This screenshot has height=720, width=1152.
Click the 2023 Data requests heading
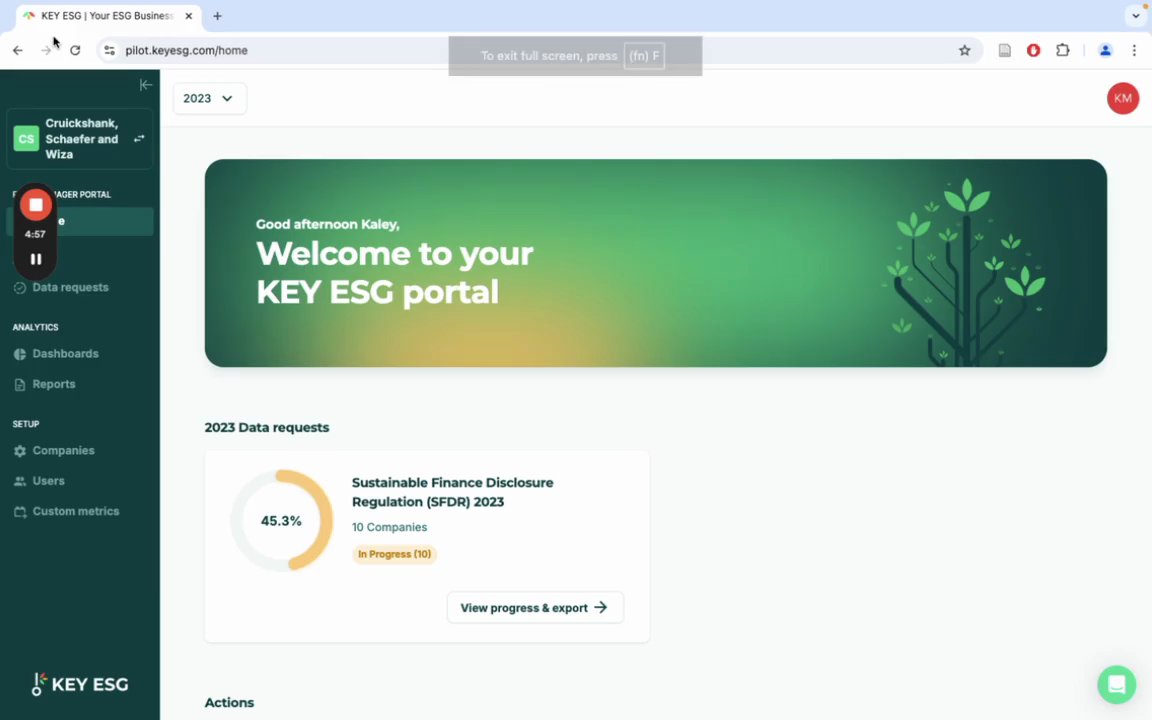[x=267, y=428]
